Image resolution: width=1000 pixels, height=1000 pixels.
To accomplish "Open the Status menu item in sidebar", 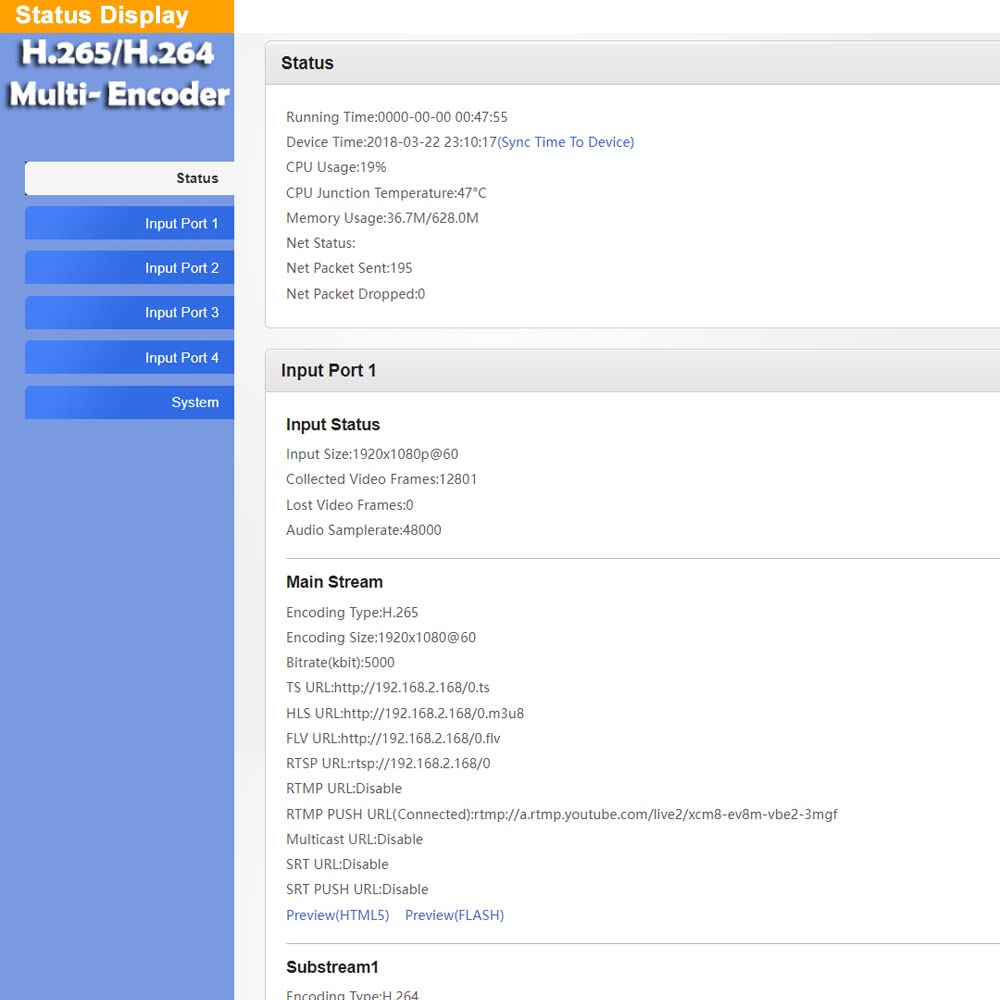I will tap(129, 178).
